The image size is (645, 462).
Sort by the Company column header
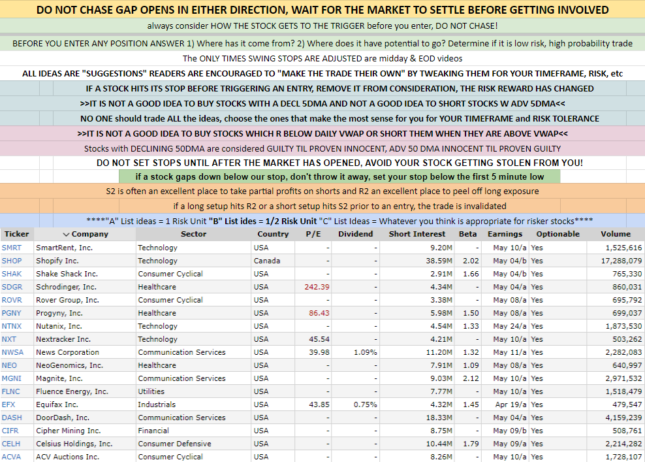click(85, 234)
